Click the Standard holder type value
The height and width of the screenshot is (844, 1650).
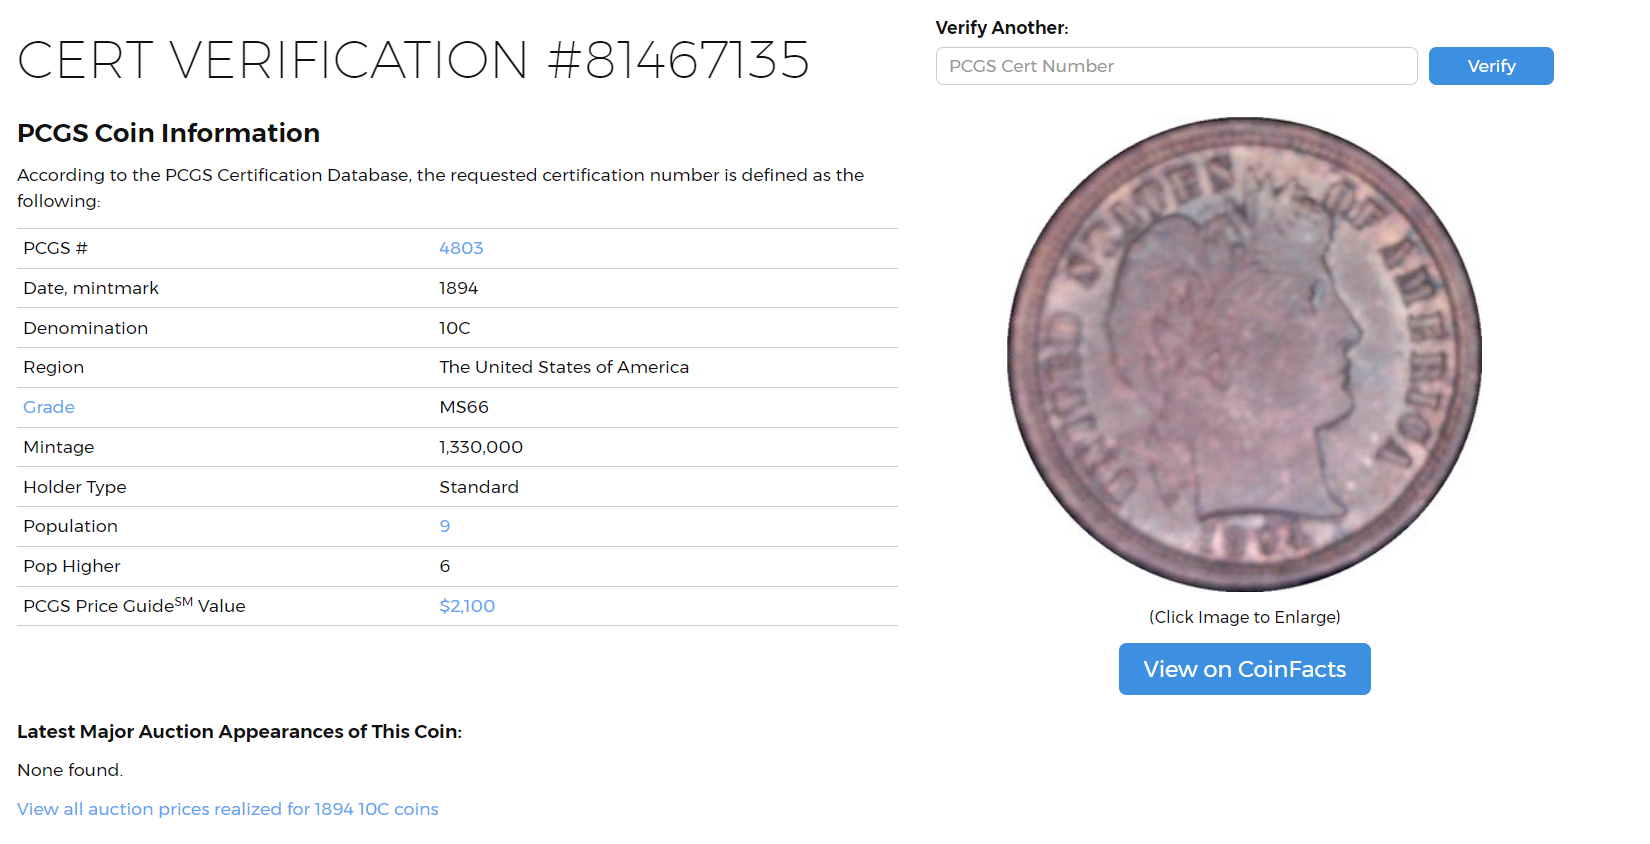[479, 487]
